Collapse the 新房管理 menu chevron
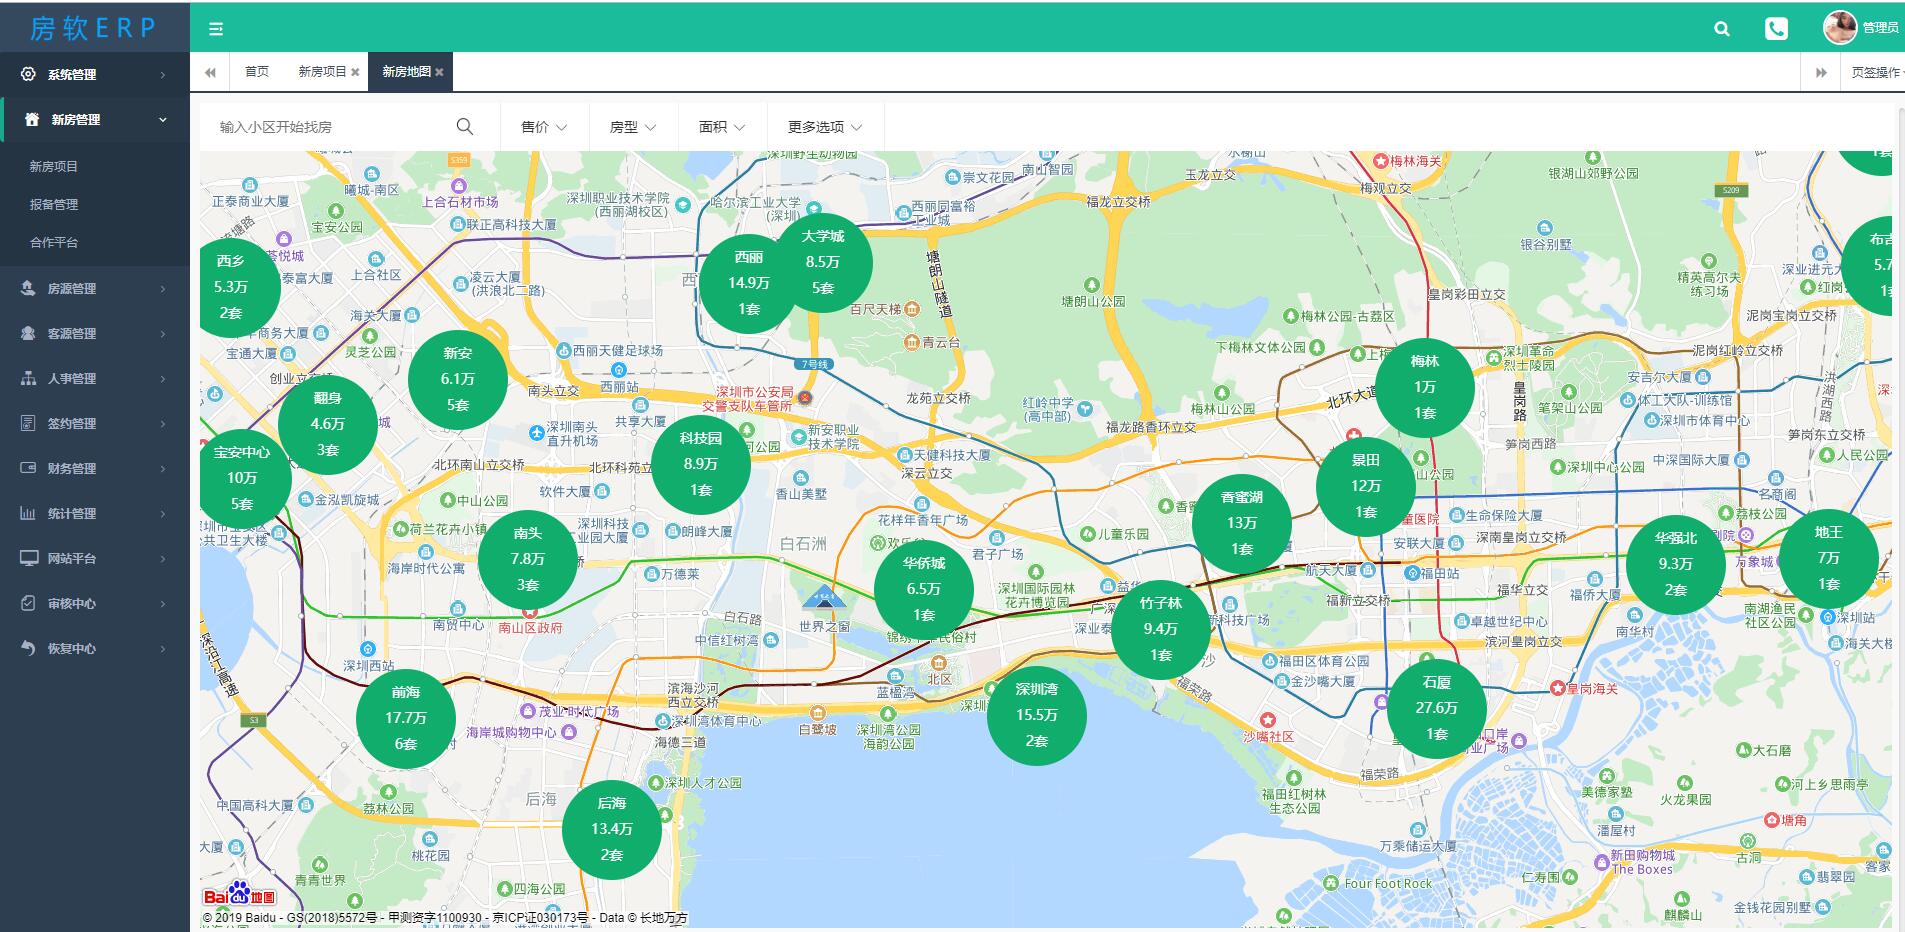 pos(163,120)
